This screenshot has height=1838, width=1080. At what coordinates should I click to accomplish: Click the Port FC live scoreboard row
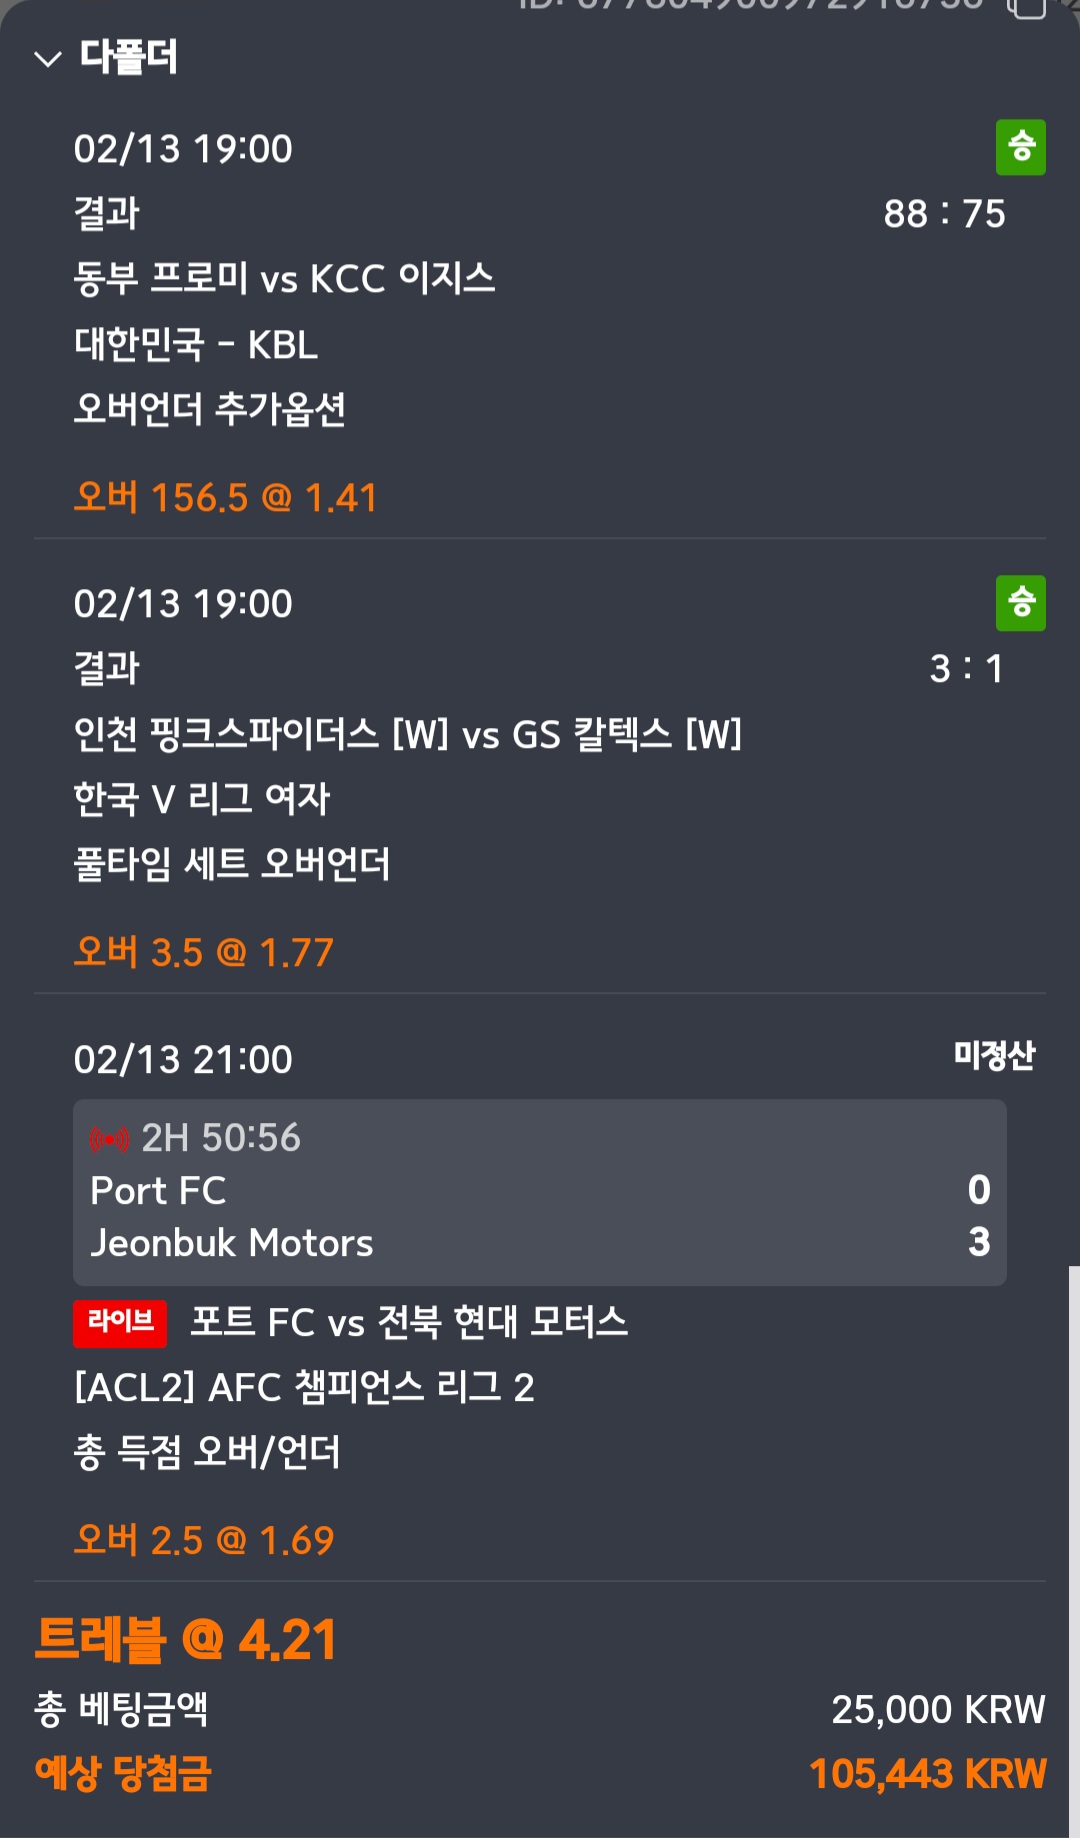(x=539, y=1191)
